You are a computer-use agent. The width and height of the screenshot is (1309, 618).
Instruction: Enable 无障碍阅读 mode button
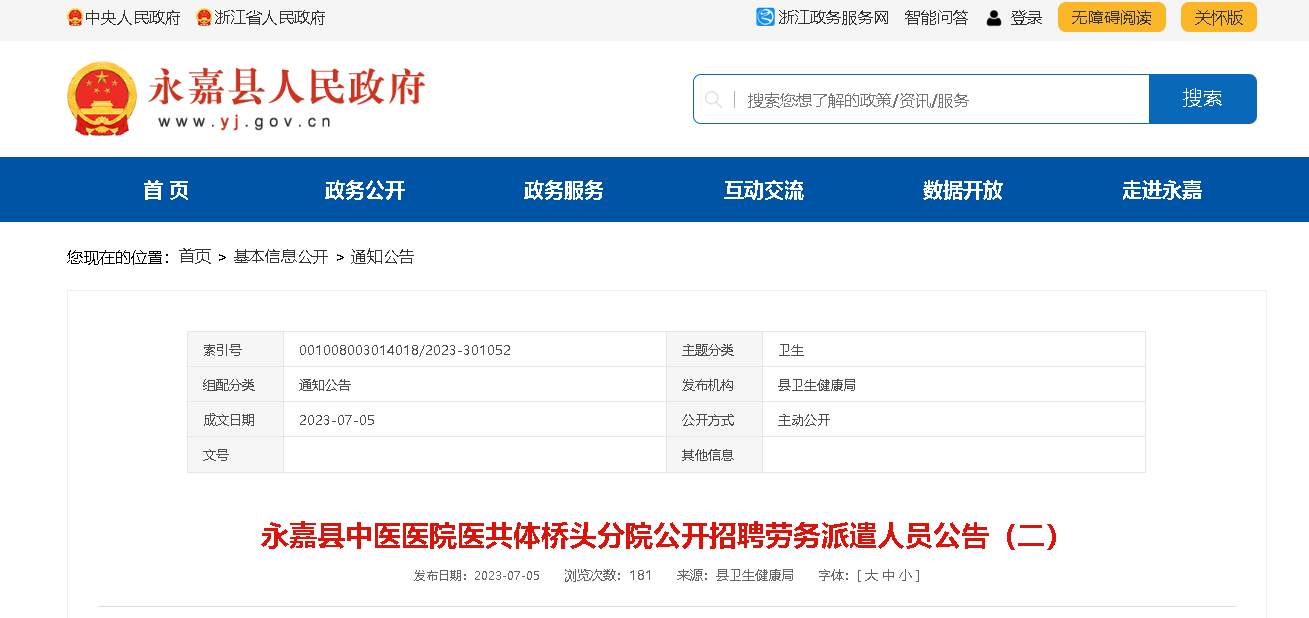point(1112,17)
